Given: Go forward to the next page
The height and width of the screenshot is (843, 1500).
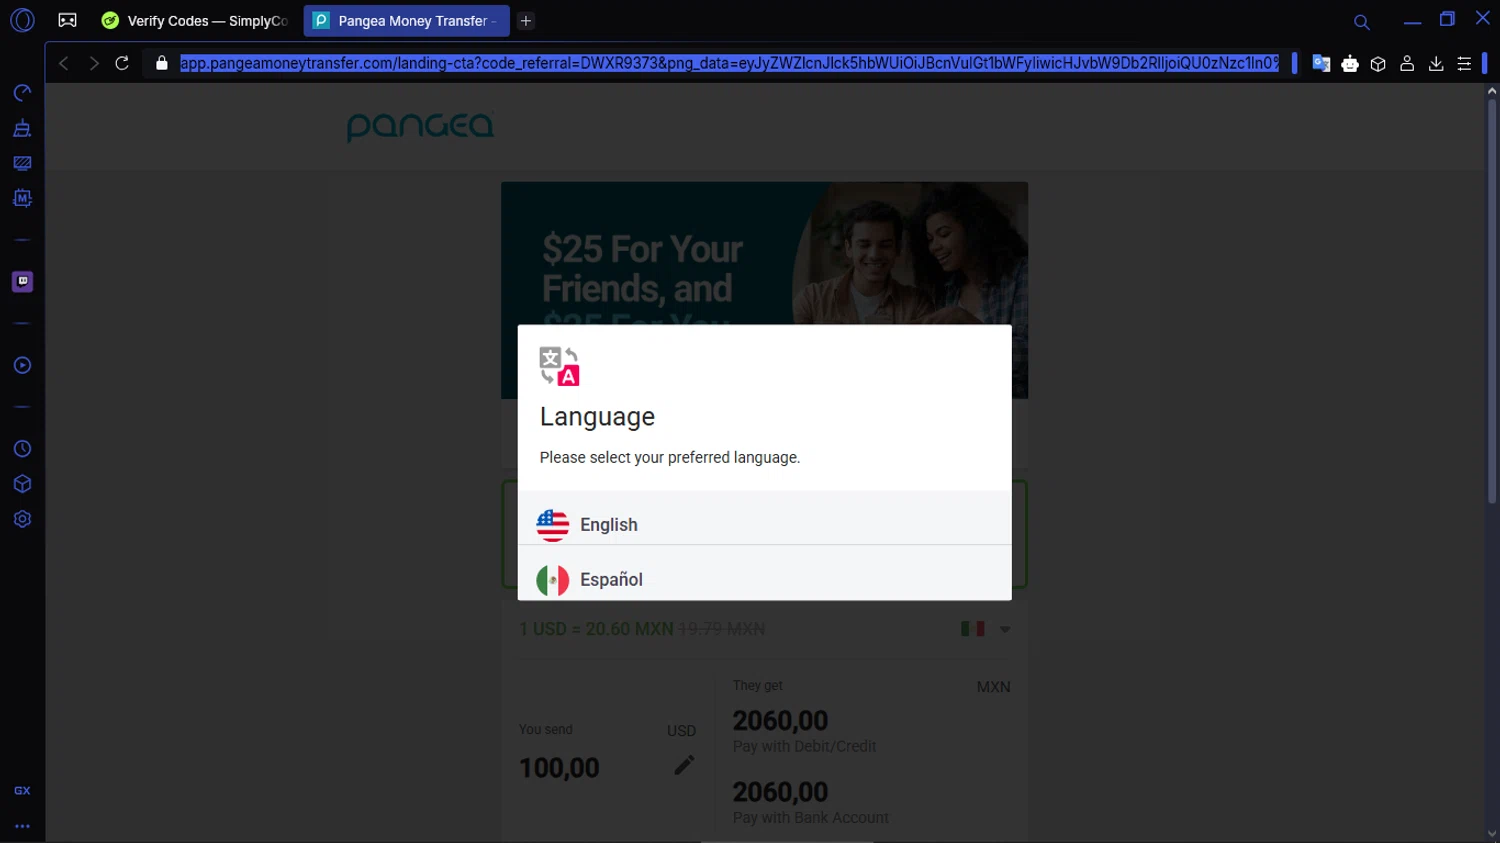Looking at the screenshot, I should 93,63.
